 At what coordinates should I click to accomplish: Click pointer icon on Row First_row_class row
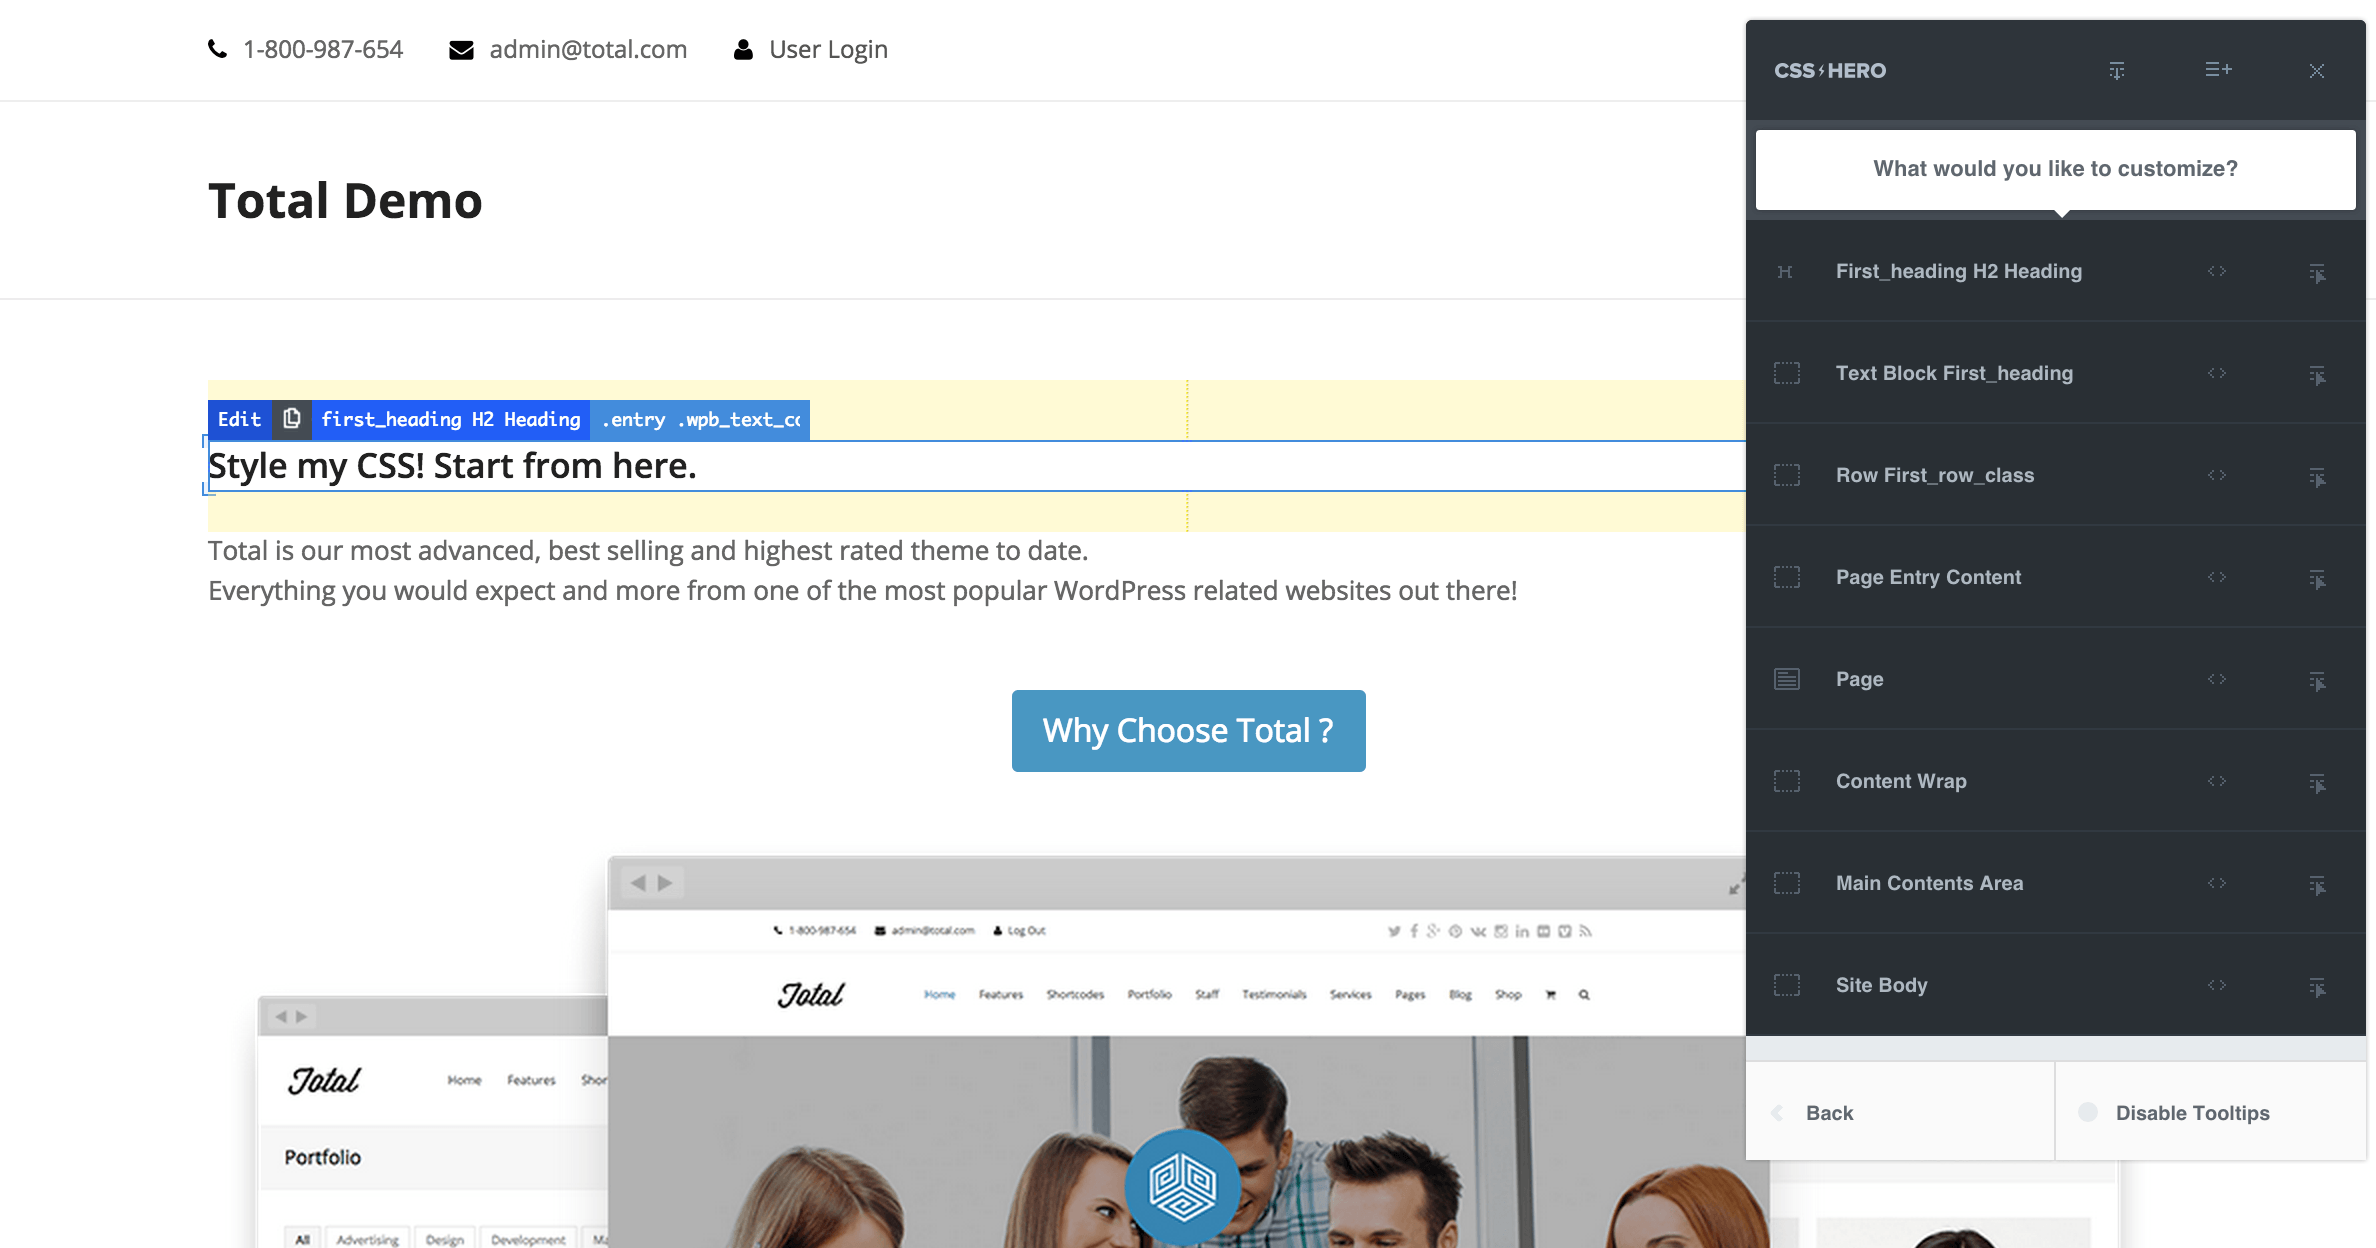2317,477
